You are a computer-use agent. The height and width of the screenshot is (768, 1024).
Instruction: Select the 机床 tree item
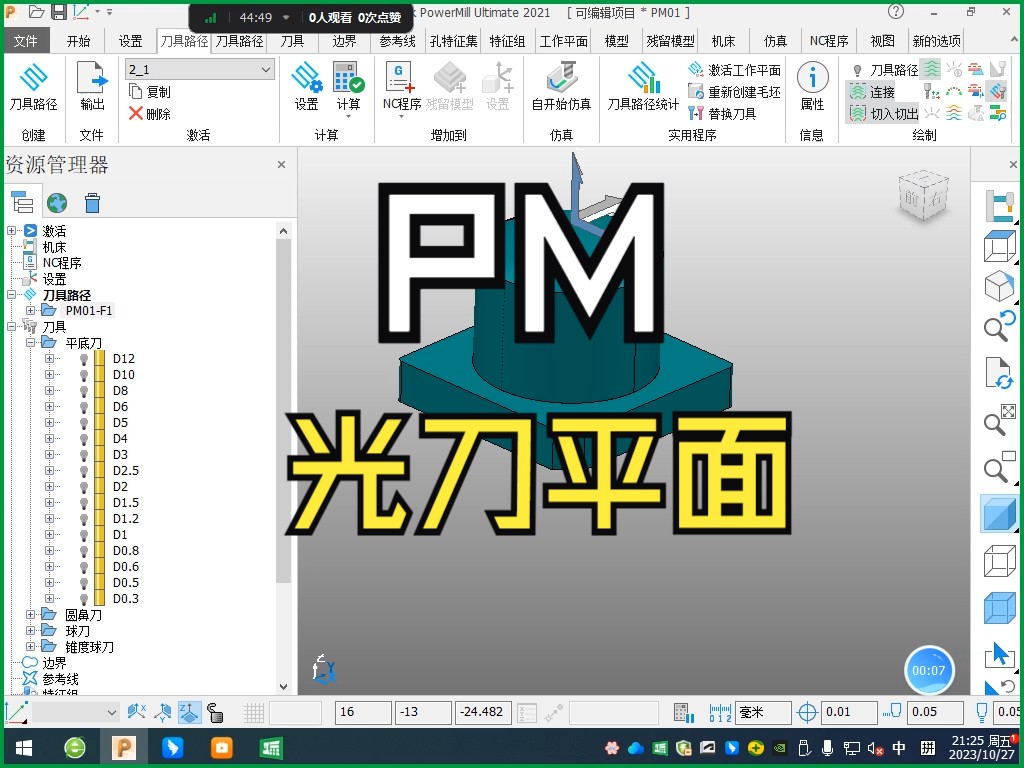pos(54,247)
